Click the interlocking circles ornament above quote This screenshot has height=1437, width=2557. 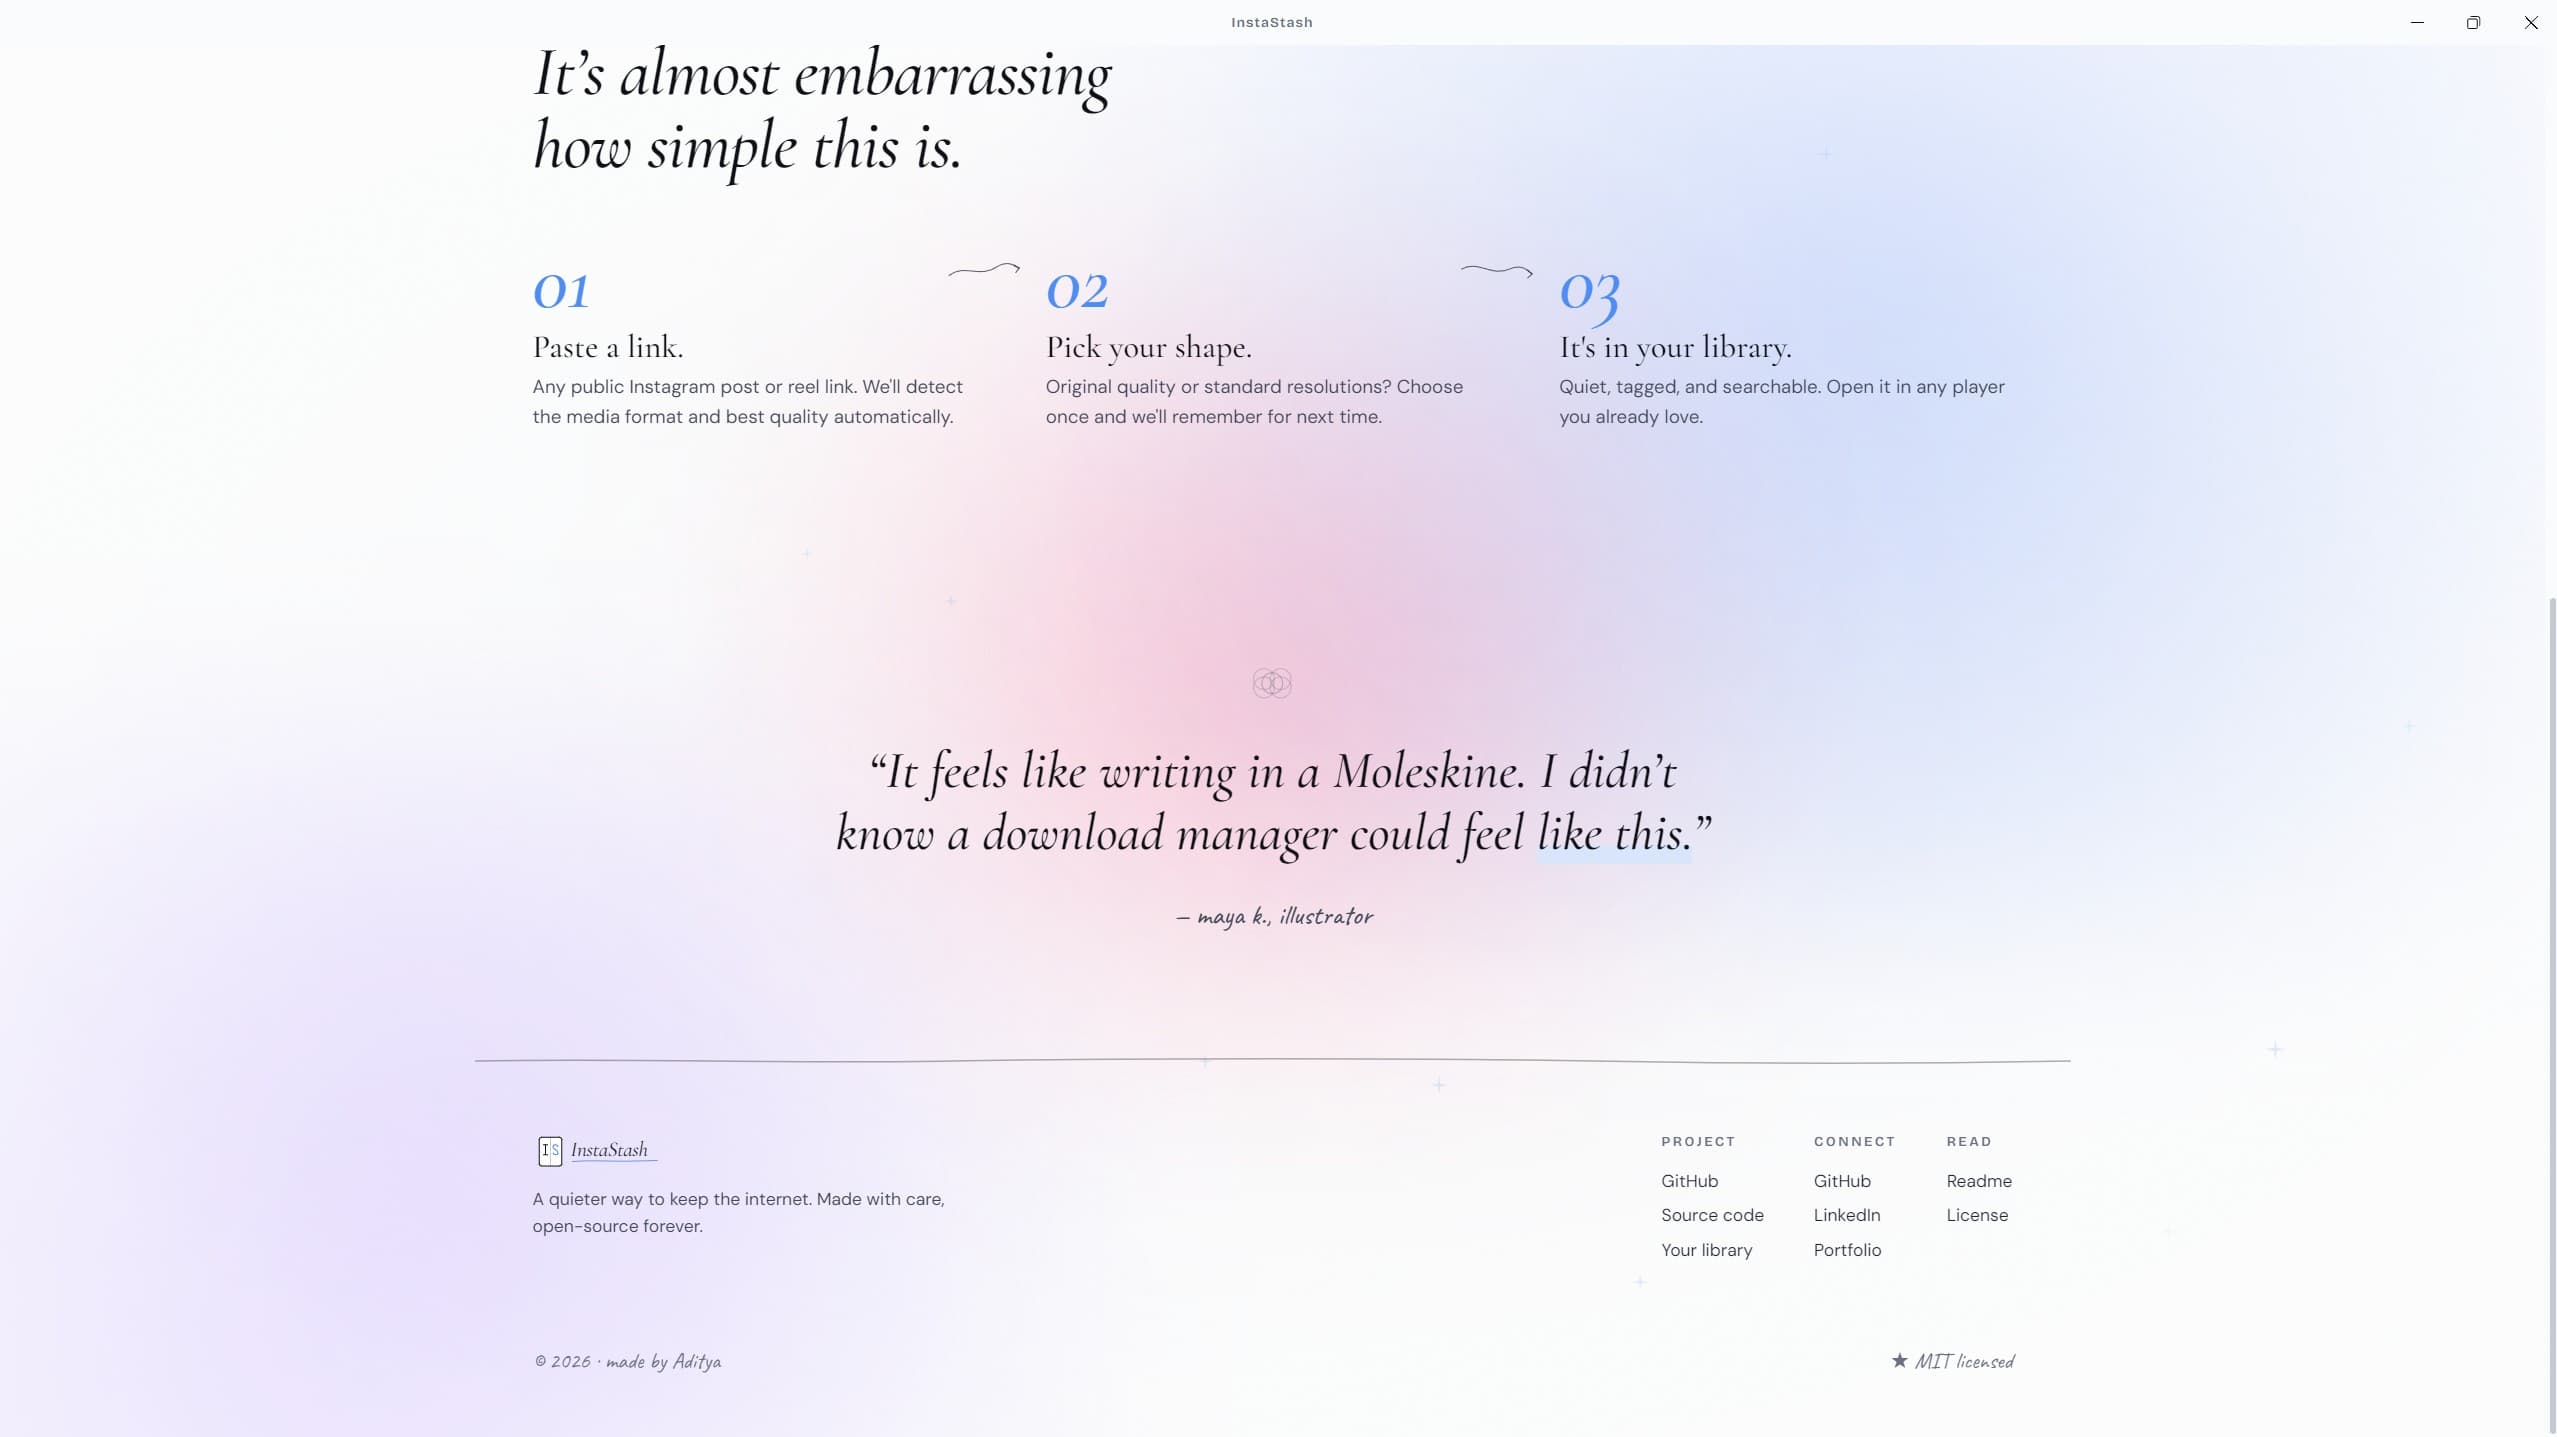pos(1272,683)
